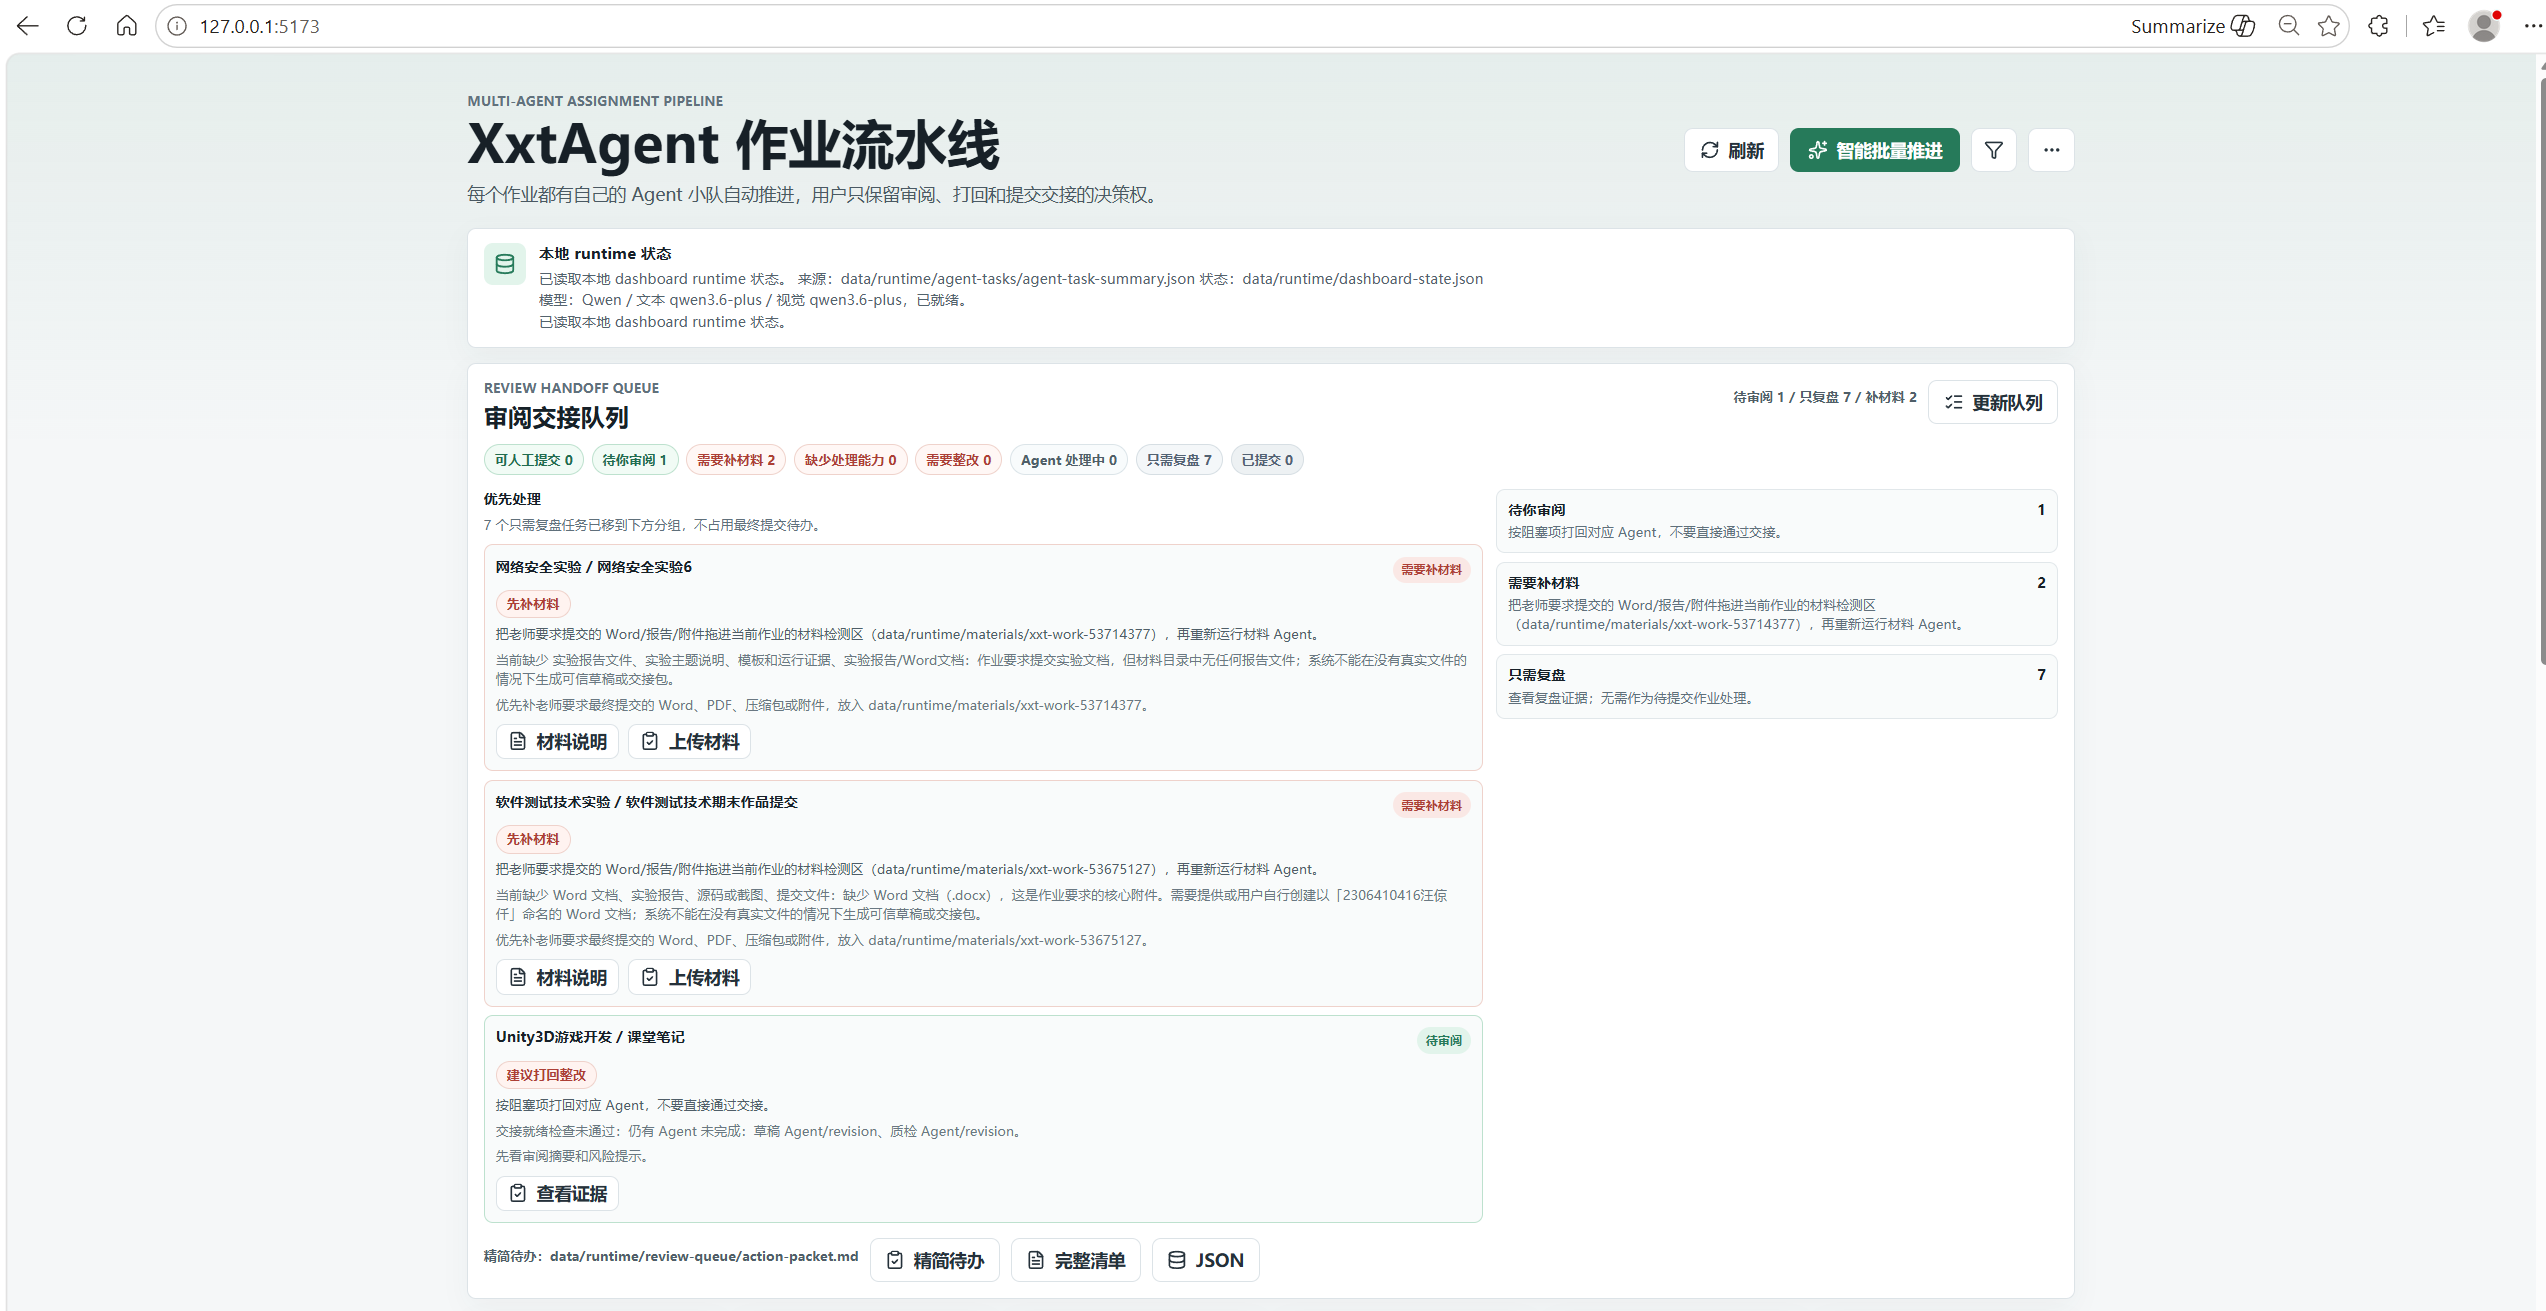This screenshot has width=2546, height=1311.
Task: Open browser settings and more menu
Action: click(x=2533, y=26)
